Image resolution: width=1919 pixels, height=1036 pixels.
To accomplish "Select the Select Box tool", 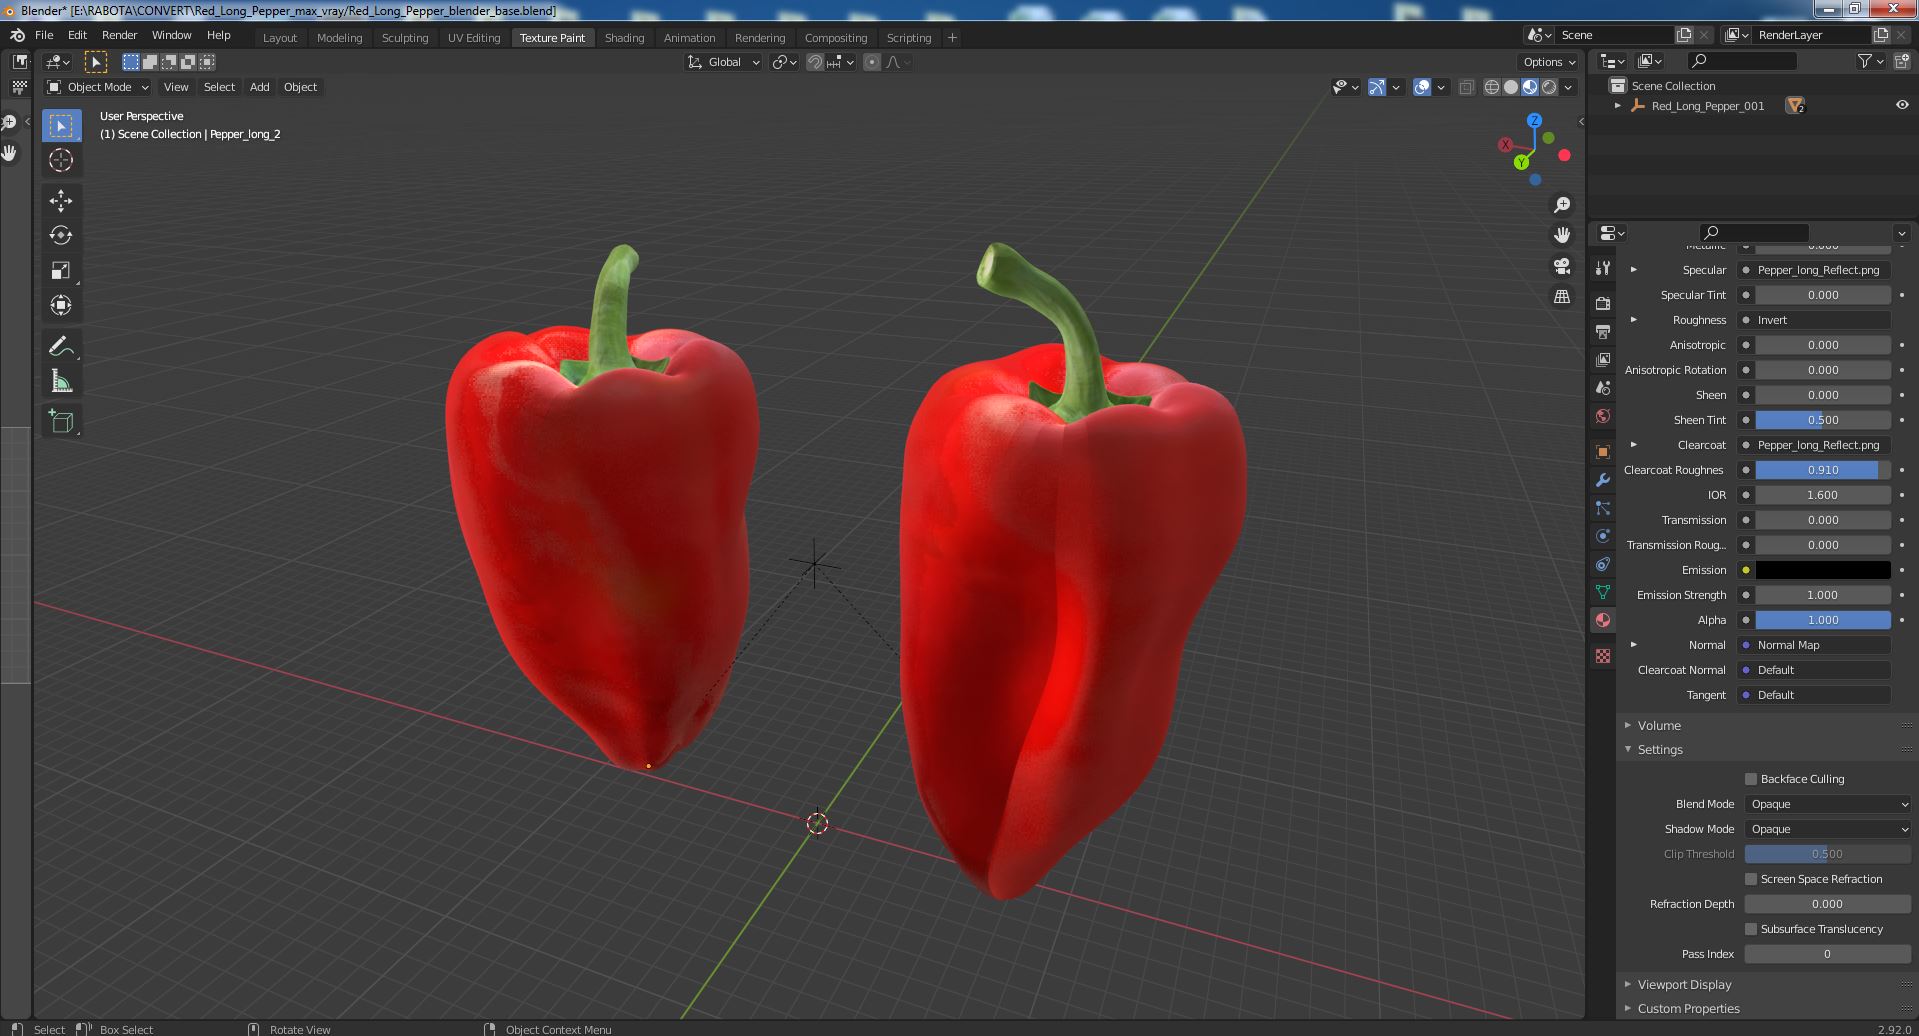I will pos(61,125).
